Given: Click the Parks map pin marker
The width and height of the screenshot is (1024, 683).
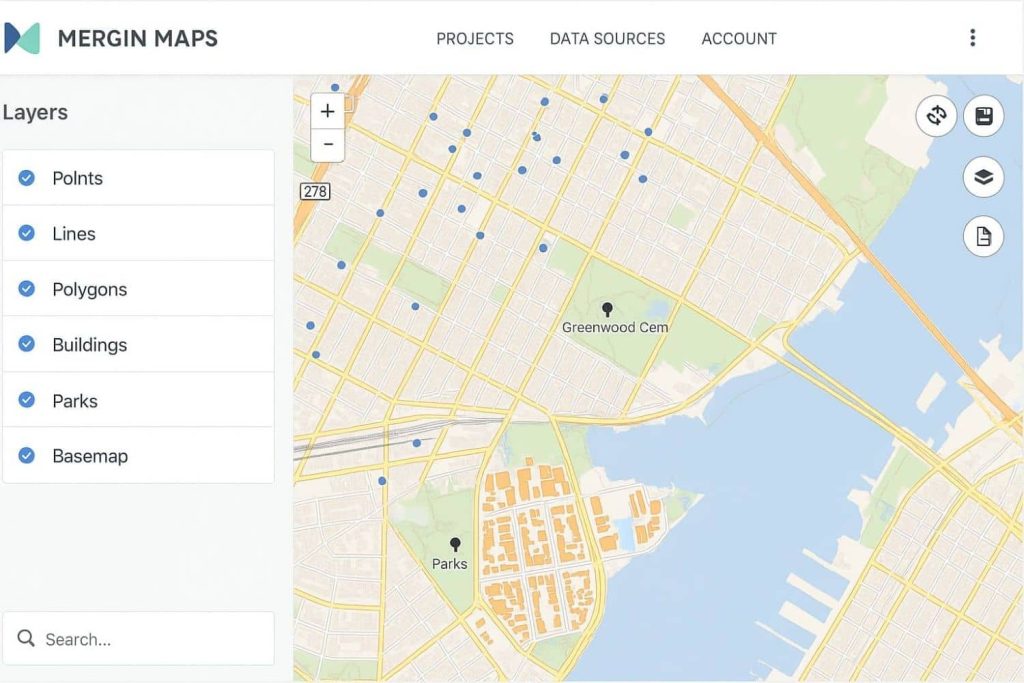Looking at the screenshot, I should click(455, 544).
